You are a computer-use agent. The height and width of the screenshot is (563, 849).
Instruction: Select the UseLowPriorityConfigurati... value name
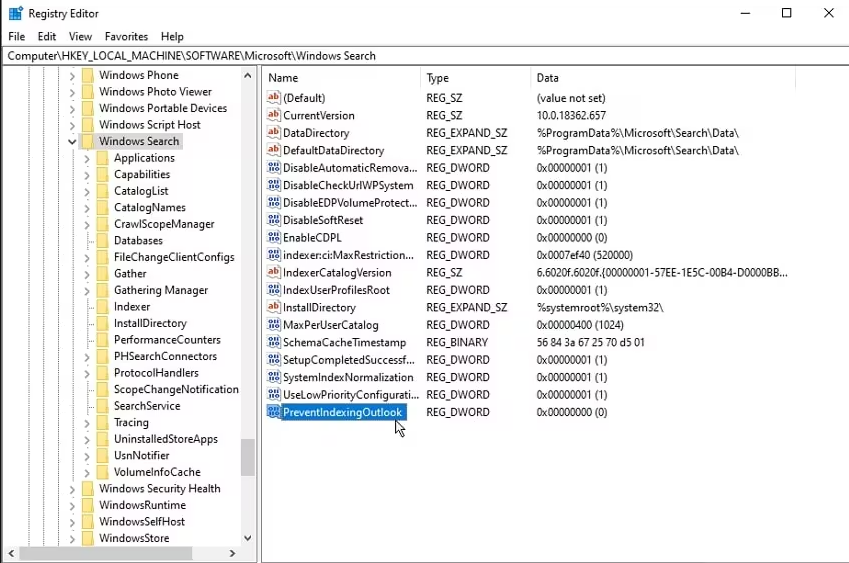[351, 395]
